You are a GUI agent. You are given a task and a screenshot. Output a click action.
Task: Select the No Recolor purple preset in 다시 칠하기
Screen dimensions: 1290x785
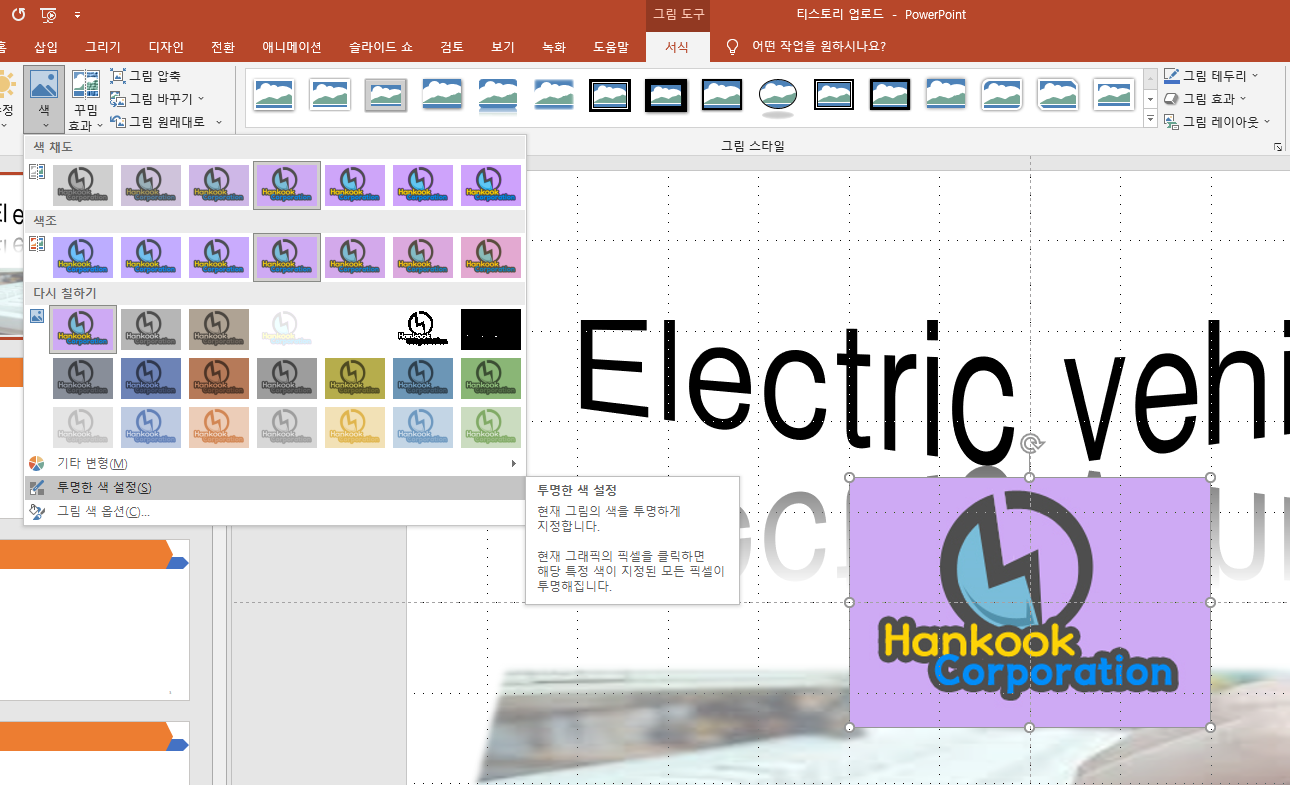(x=83, y=329)
